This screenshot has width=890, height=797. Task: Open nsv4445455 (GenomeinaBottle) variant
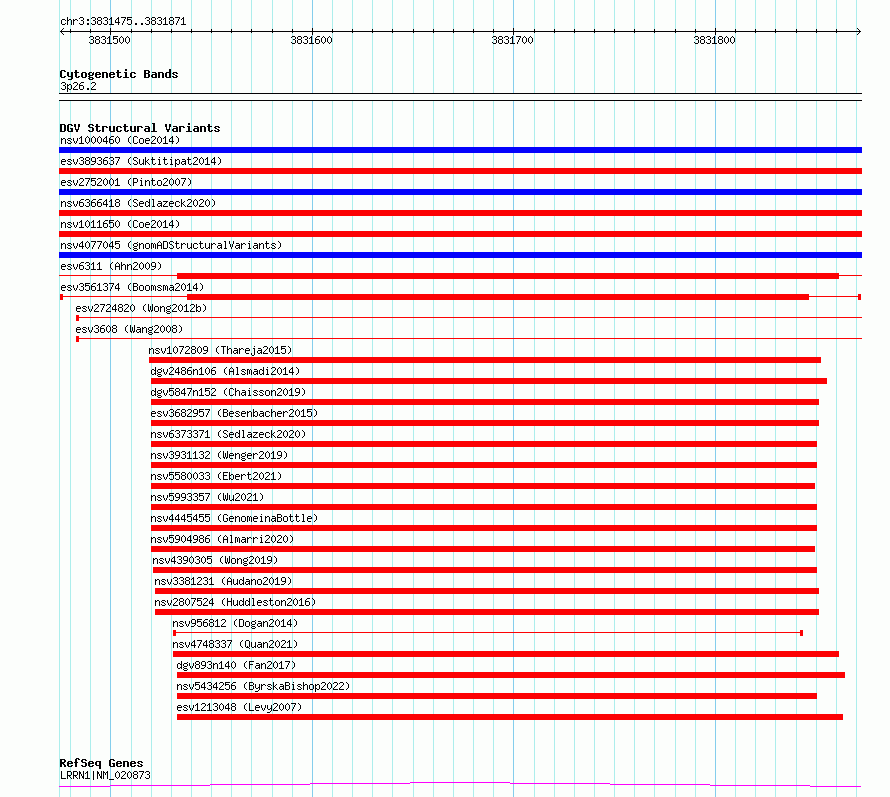click(234, 518)
